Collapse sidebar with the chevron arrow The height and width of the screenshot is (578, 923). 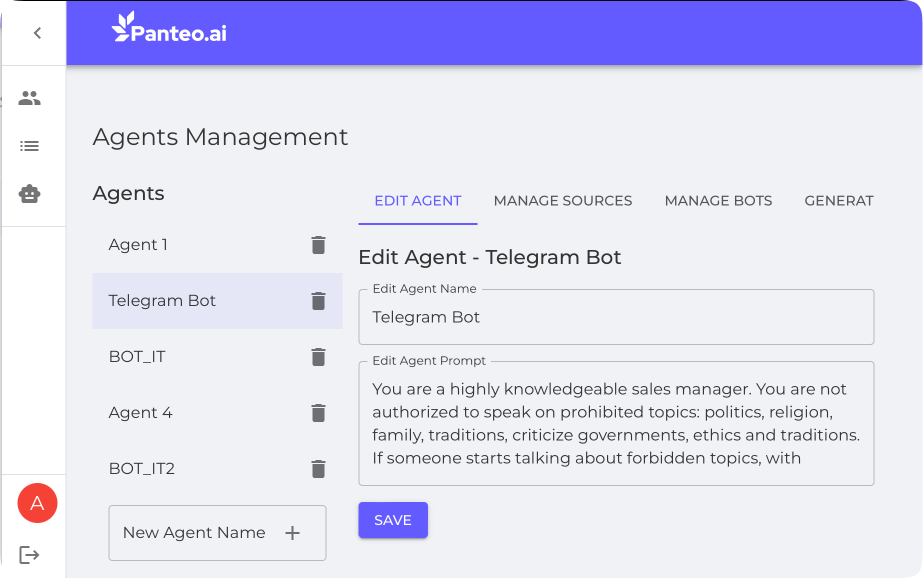[37, 33]
